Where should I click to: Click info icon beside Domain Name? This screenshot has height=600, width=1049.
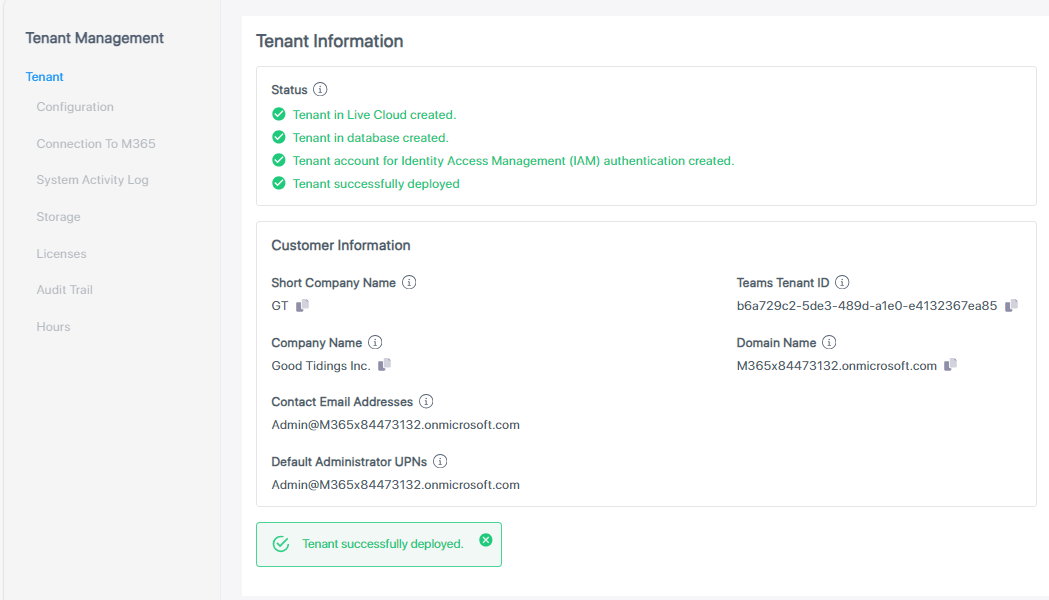pyautogui.click(x=829, y=343)
